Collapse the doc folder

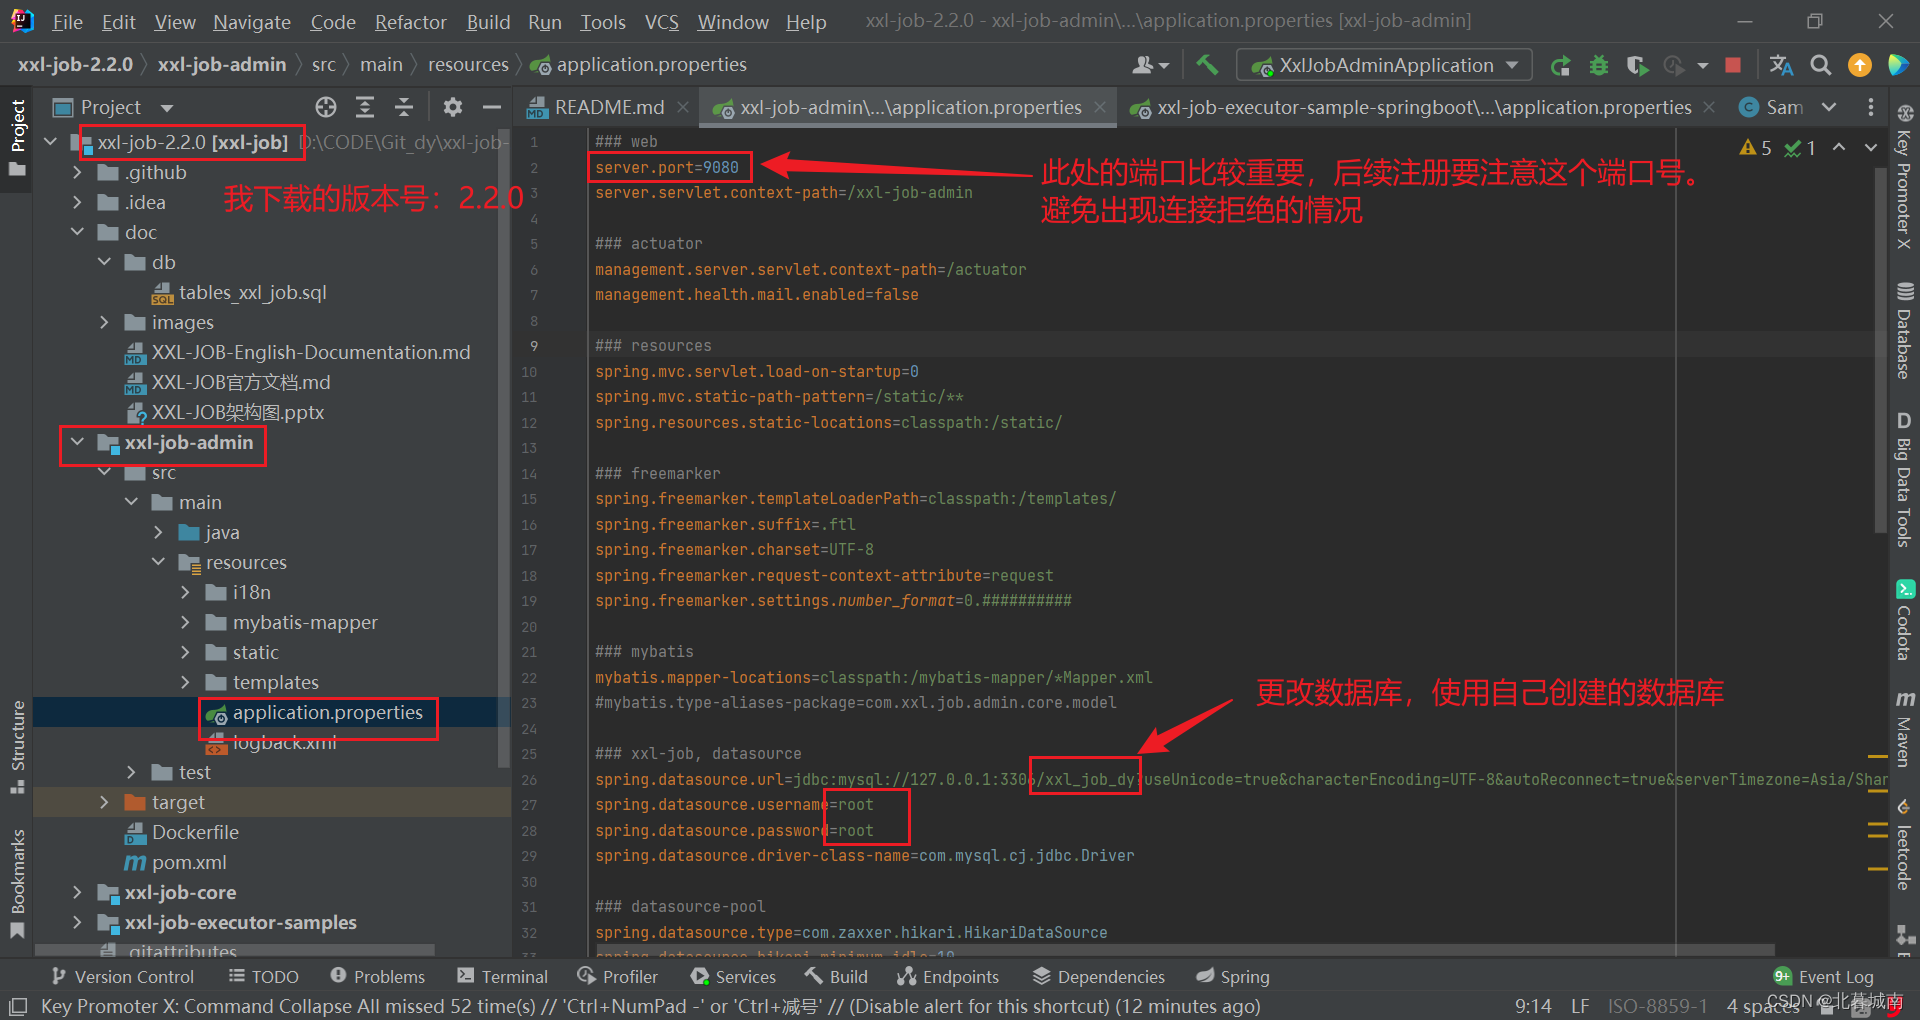point(77,232)
